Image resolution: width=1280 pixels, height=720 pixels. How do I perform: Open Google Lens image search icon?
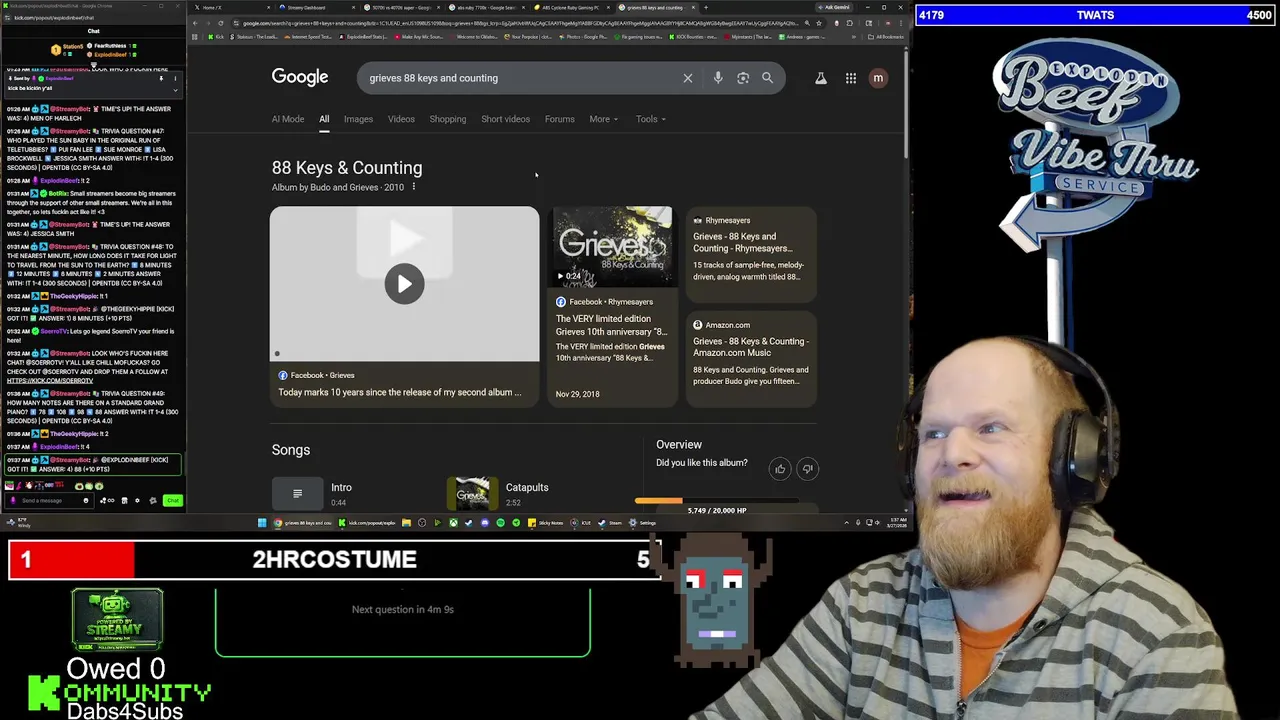pos(743,78)
